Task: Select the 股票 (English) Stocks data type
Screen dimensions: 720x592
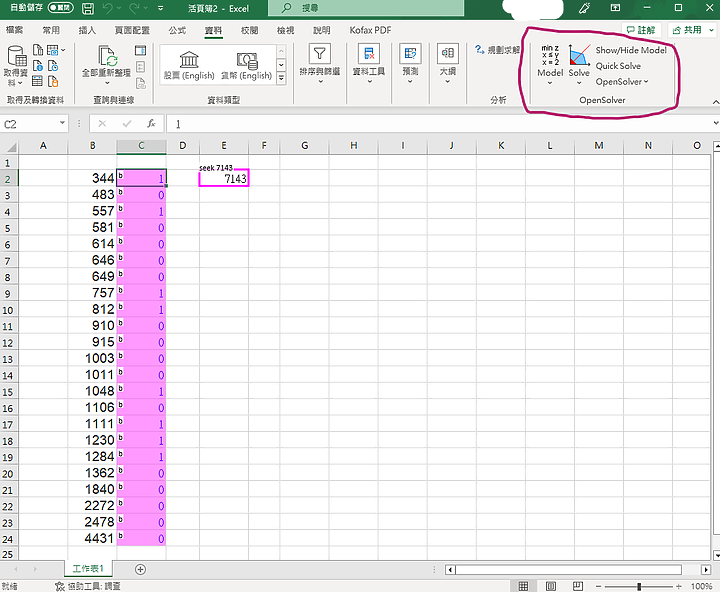Action: 189,65
